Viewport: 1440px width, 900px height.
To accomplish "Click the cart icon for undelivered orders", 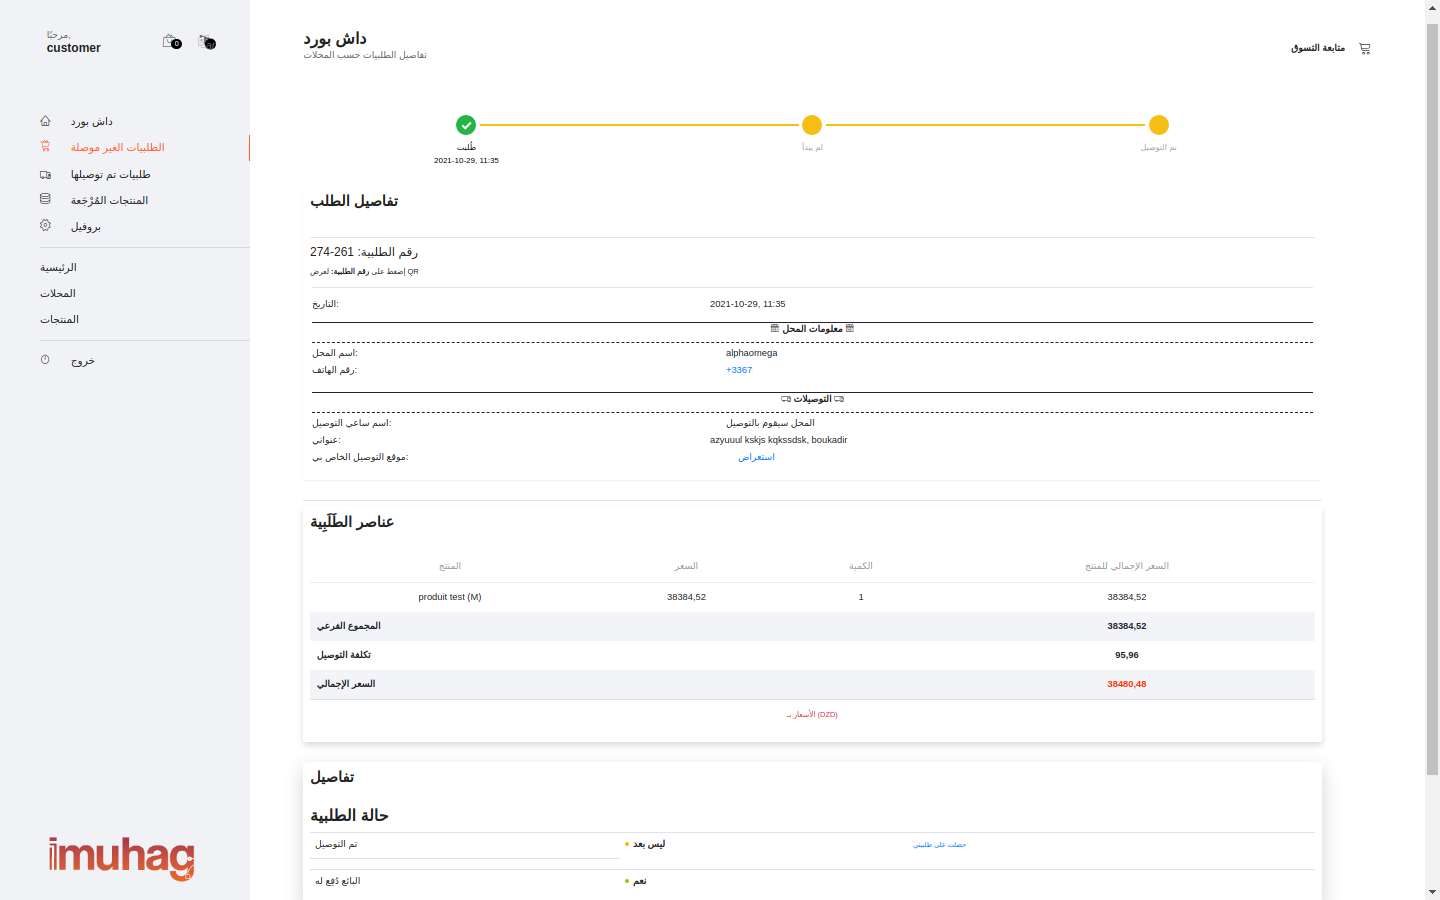I will [x=45, y=147].
